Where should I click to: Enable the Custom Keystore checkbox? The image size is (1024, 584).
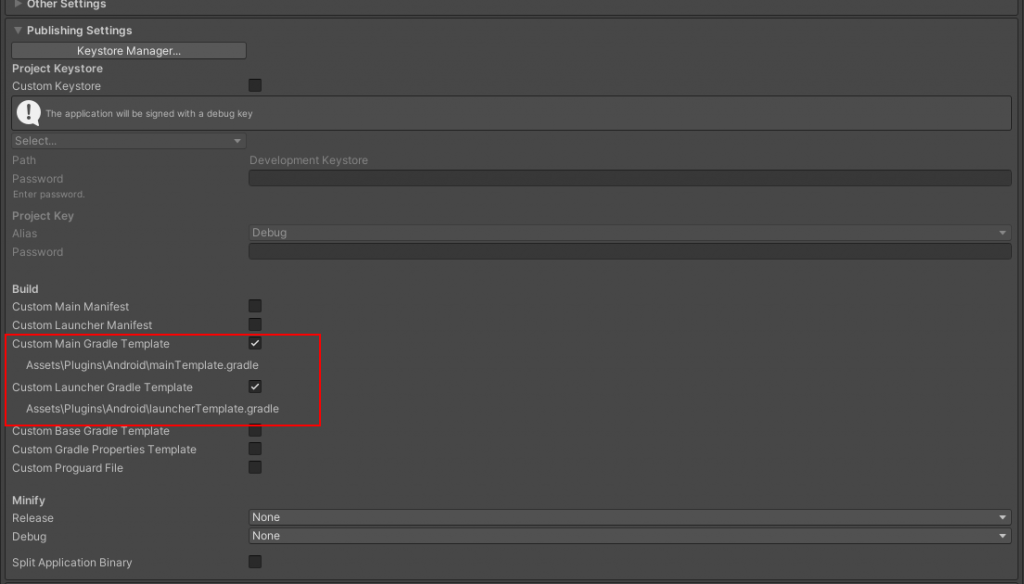255,86
